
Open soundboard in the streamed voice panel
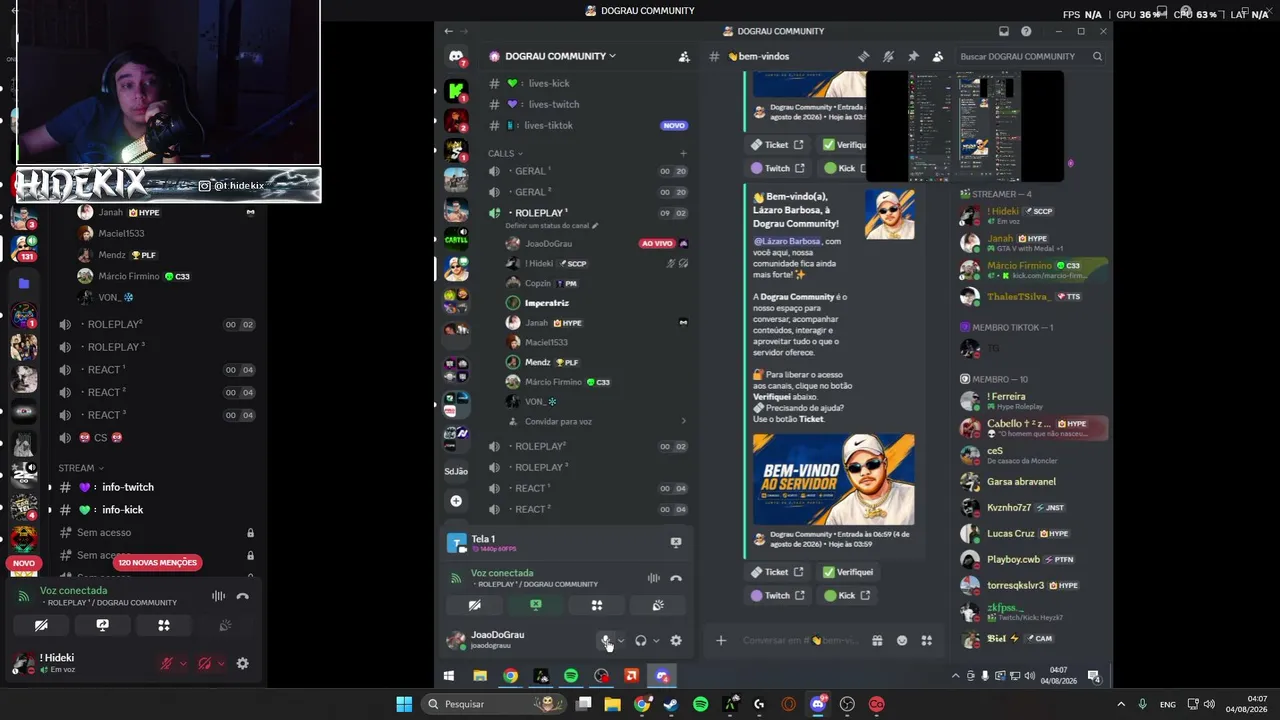click(657, 605)
